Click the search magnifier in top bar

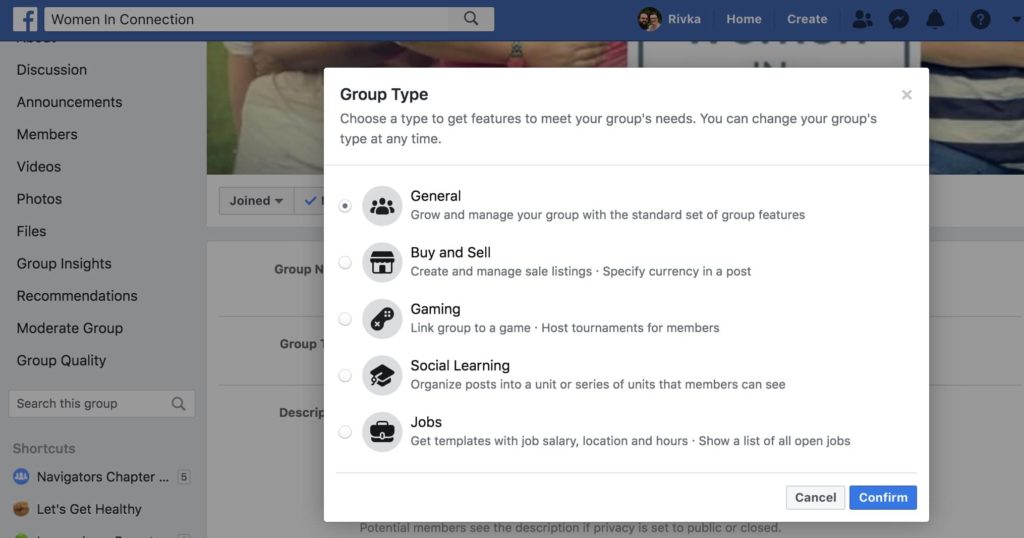(x=471, y=19)
